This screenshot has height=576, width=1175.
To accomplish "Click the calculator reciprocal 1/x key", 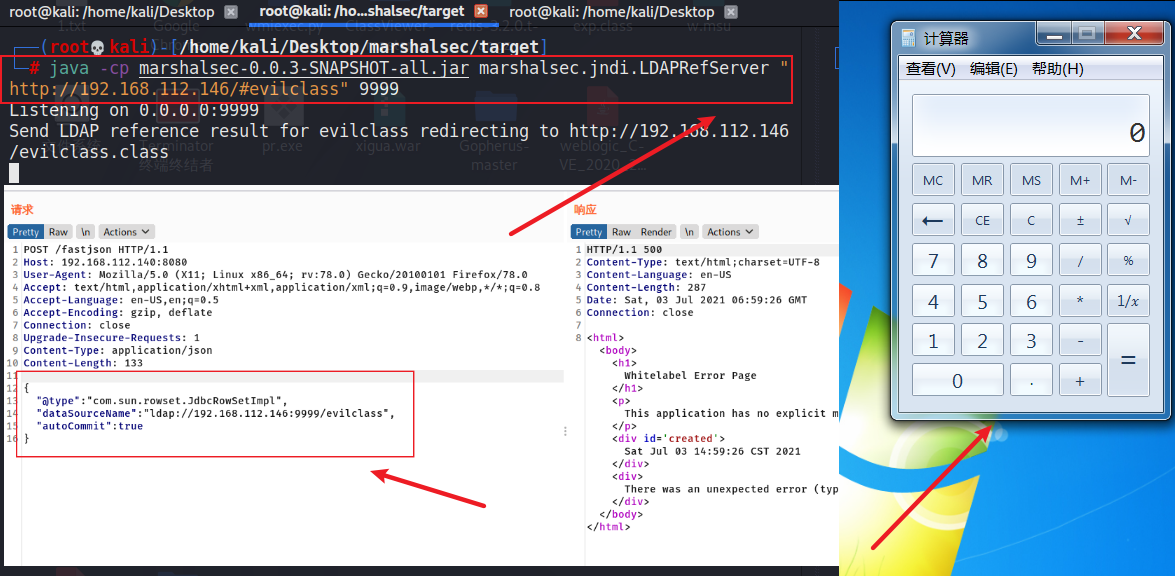I will [1129, 301].
